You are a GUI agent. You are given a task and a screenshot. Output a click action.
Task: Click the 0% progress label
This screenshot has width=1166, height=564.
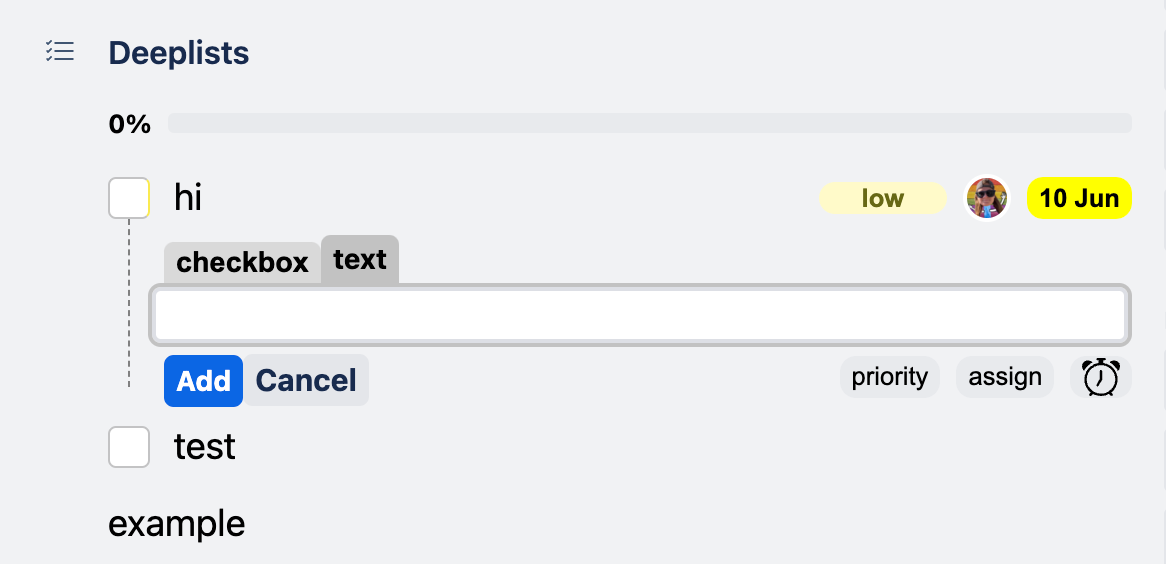pos(129,124)
